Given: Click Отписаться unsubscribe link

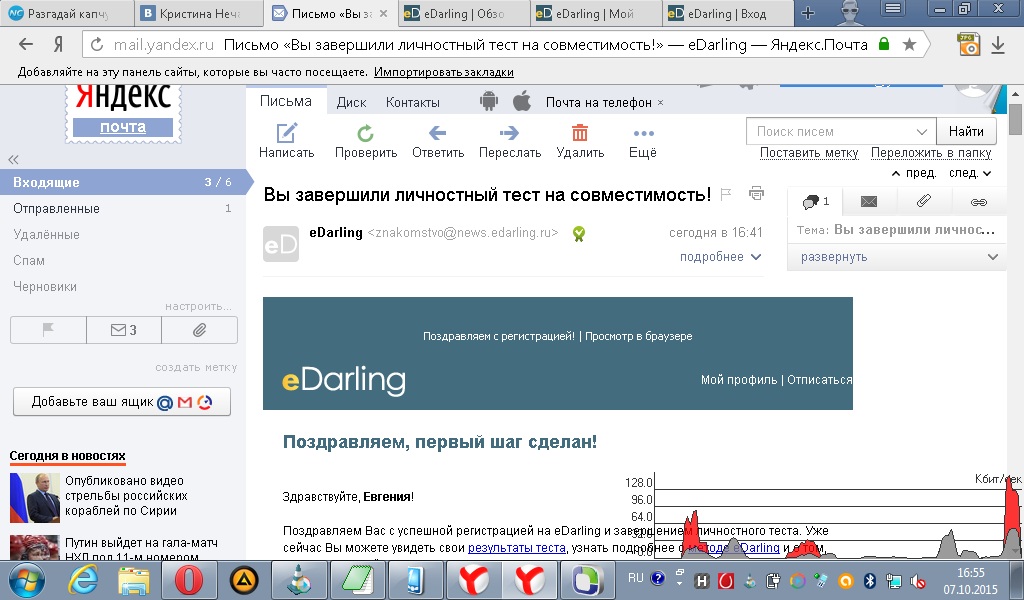Looking at the screenshot, I should coord(820,380).
